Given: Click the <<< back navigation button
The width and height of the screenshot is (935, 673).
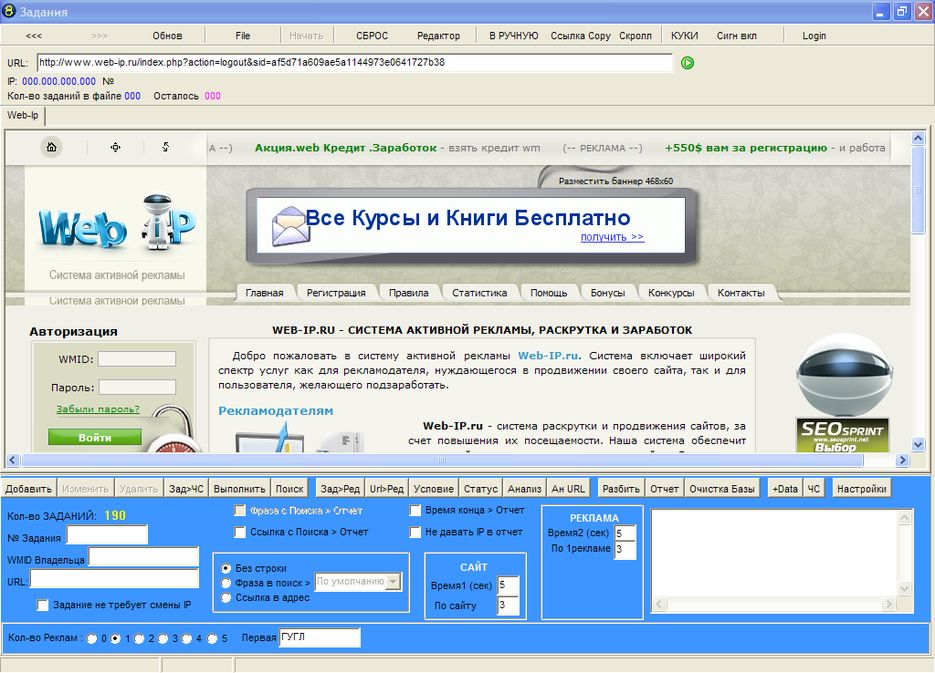Looking at the screenshot, I should (x=34, y=36).
